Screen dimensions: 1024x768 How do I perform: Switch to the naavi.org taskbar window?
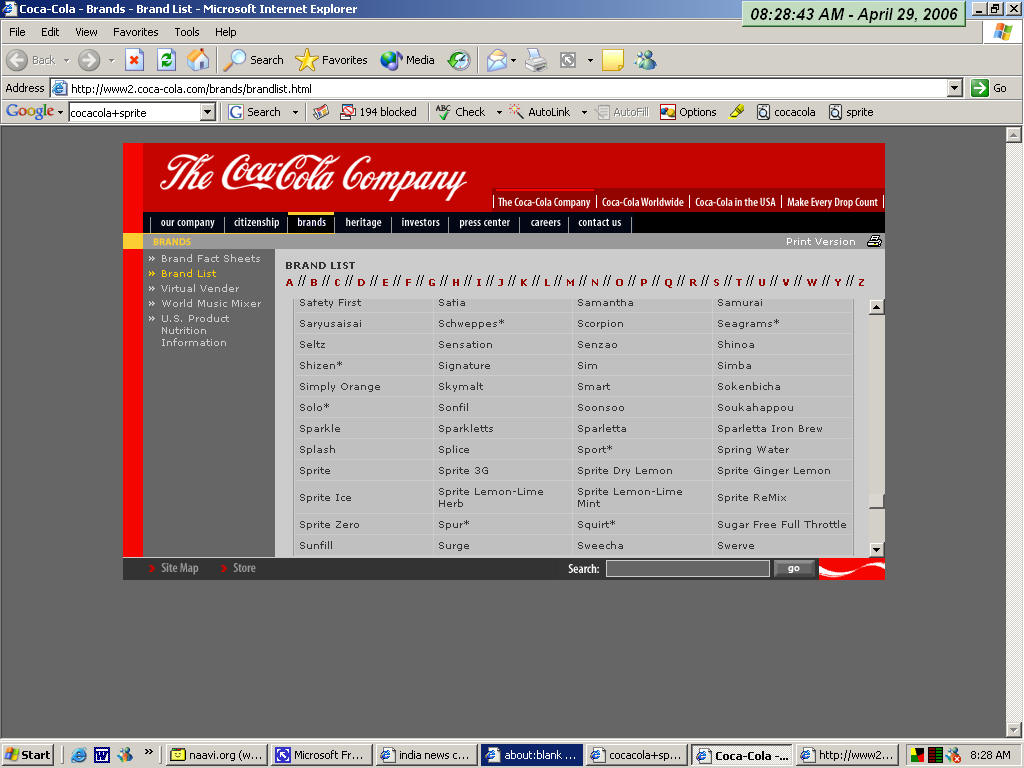216,755
